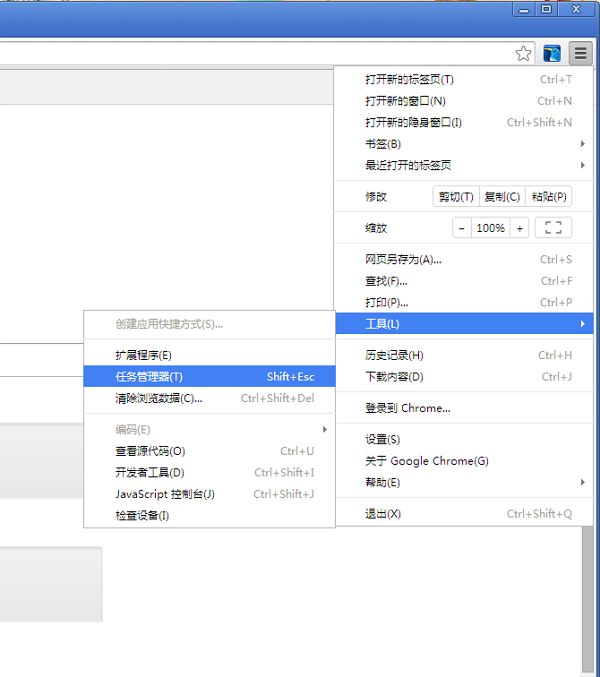Screen dimensions: 600x677
Task: Close the Chrome hamburger menu button
Action: tap(580, 54)
